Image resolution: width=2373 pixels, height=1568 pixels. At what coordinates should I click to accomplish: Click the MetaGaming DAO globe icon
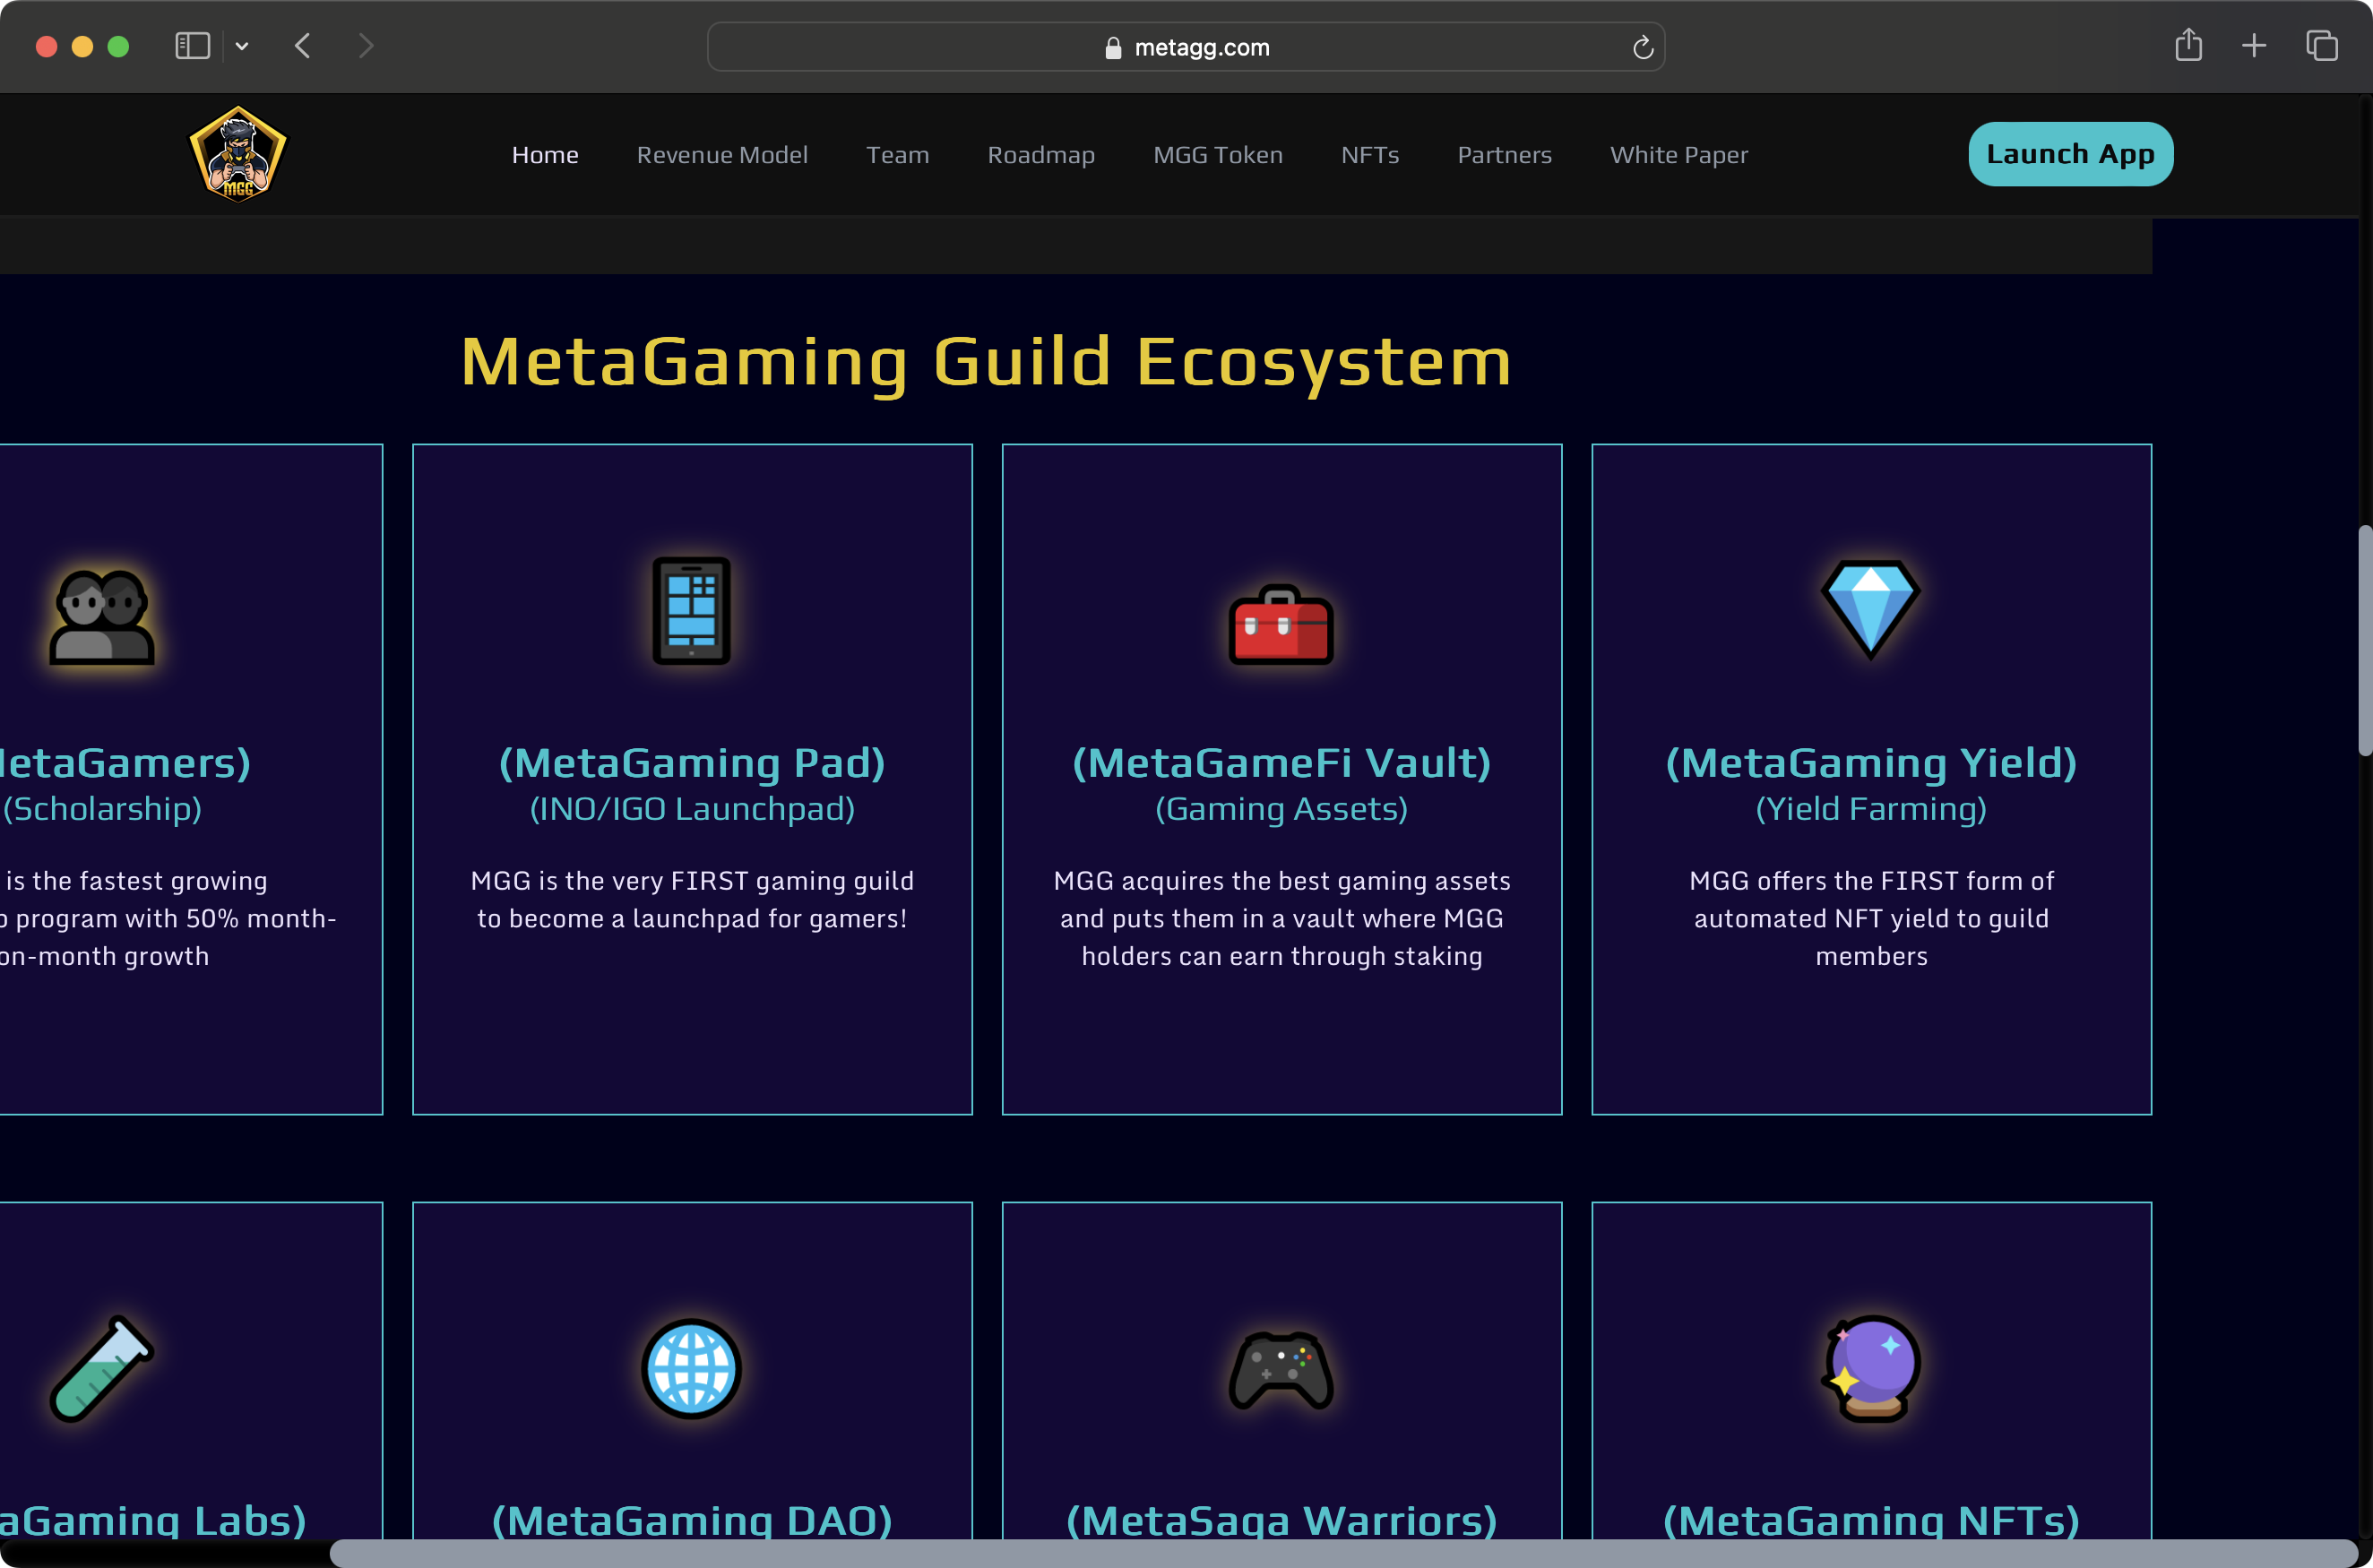click(691, 1369)
